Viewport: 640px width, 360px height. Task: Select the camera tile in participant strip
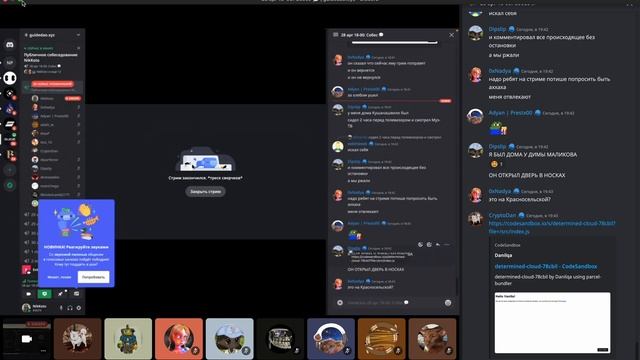click(26, 339)
